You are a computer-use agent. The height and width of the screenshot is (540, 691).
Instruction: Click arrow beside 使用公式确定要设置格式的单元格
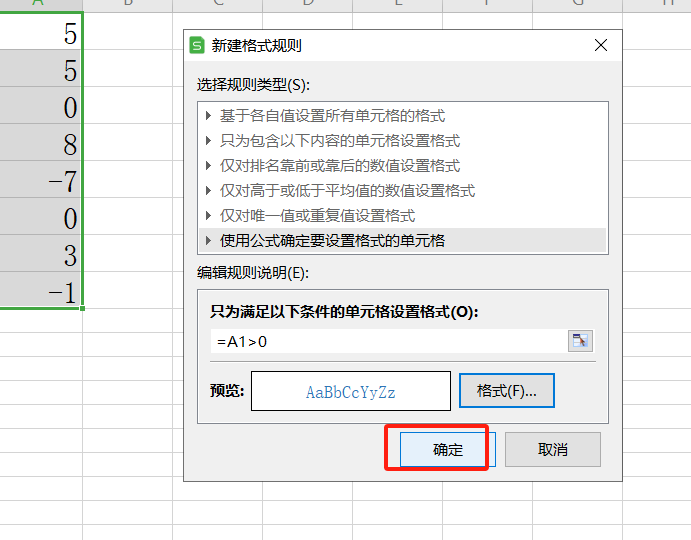pos(208,241)
